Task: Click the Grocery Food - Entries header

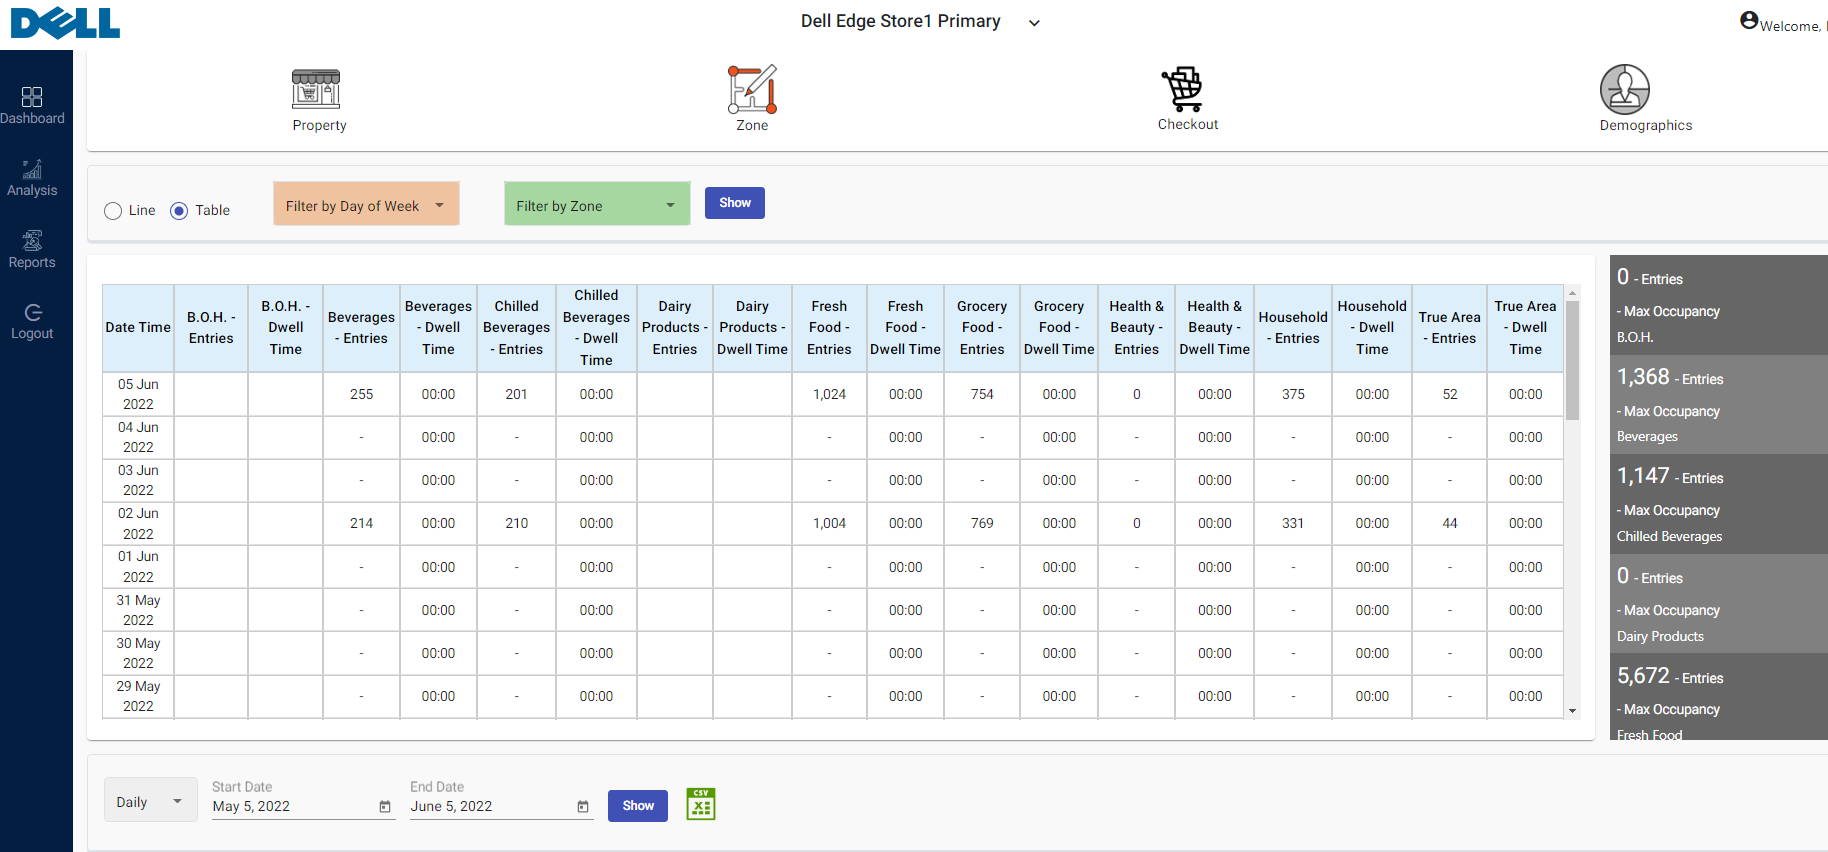Action: [982, 328]
